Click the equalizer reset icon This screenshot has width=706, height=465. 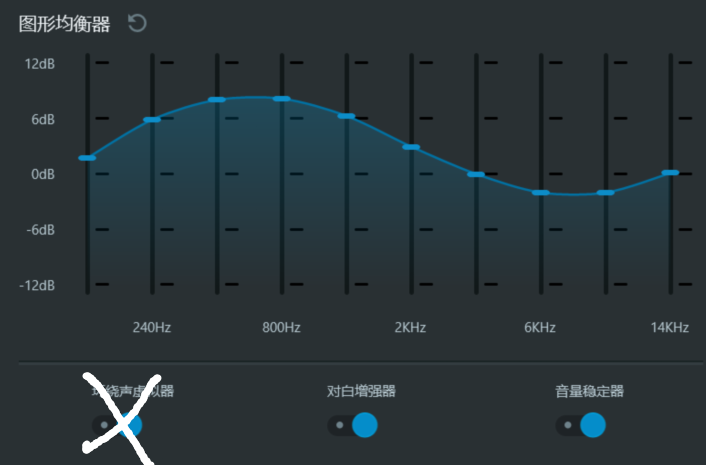(x=137, y=23)
